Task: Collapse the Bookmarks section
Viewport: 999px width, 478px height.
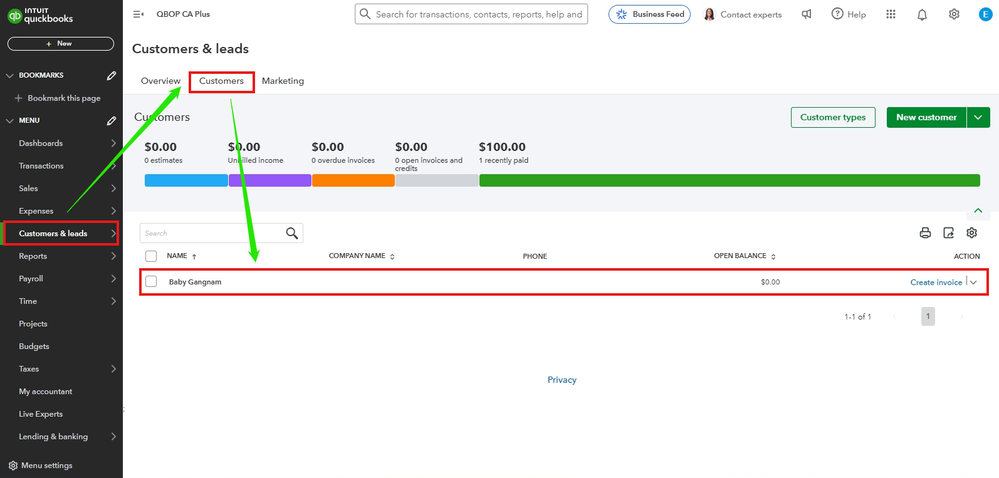Action: [9, 75]
